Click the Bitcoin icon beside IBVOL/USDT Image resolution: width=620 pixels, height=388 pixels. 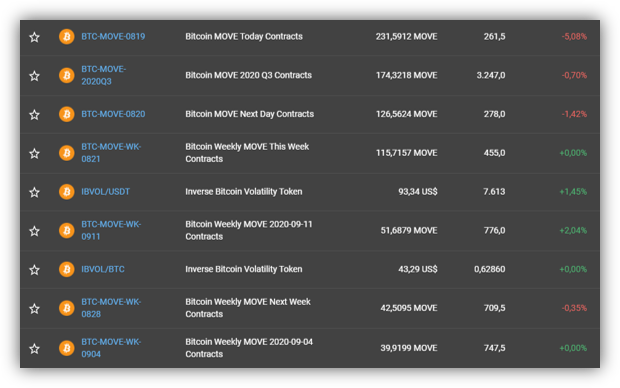tap(66, 192)
